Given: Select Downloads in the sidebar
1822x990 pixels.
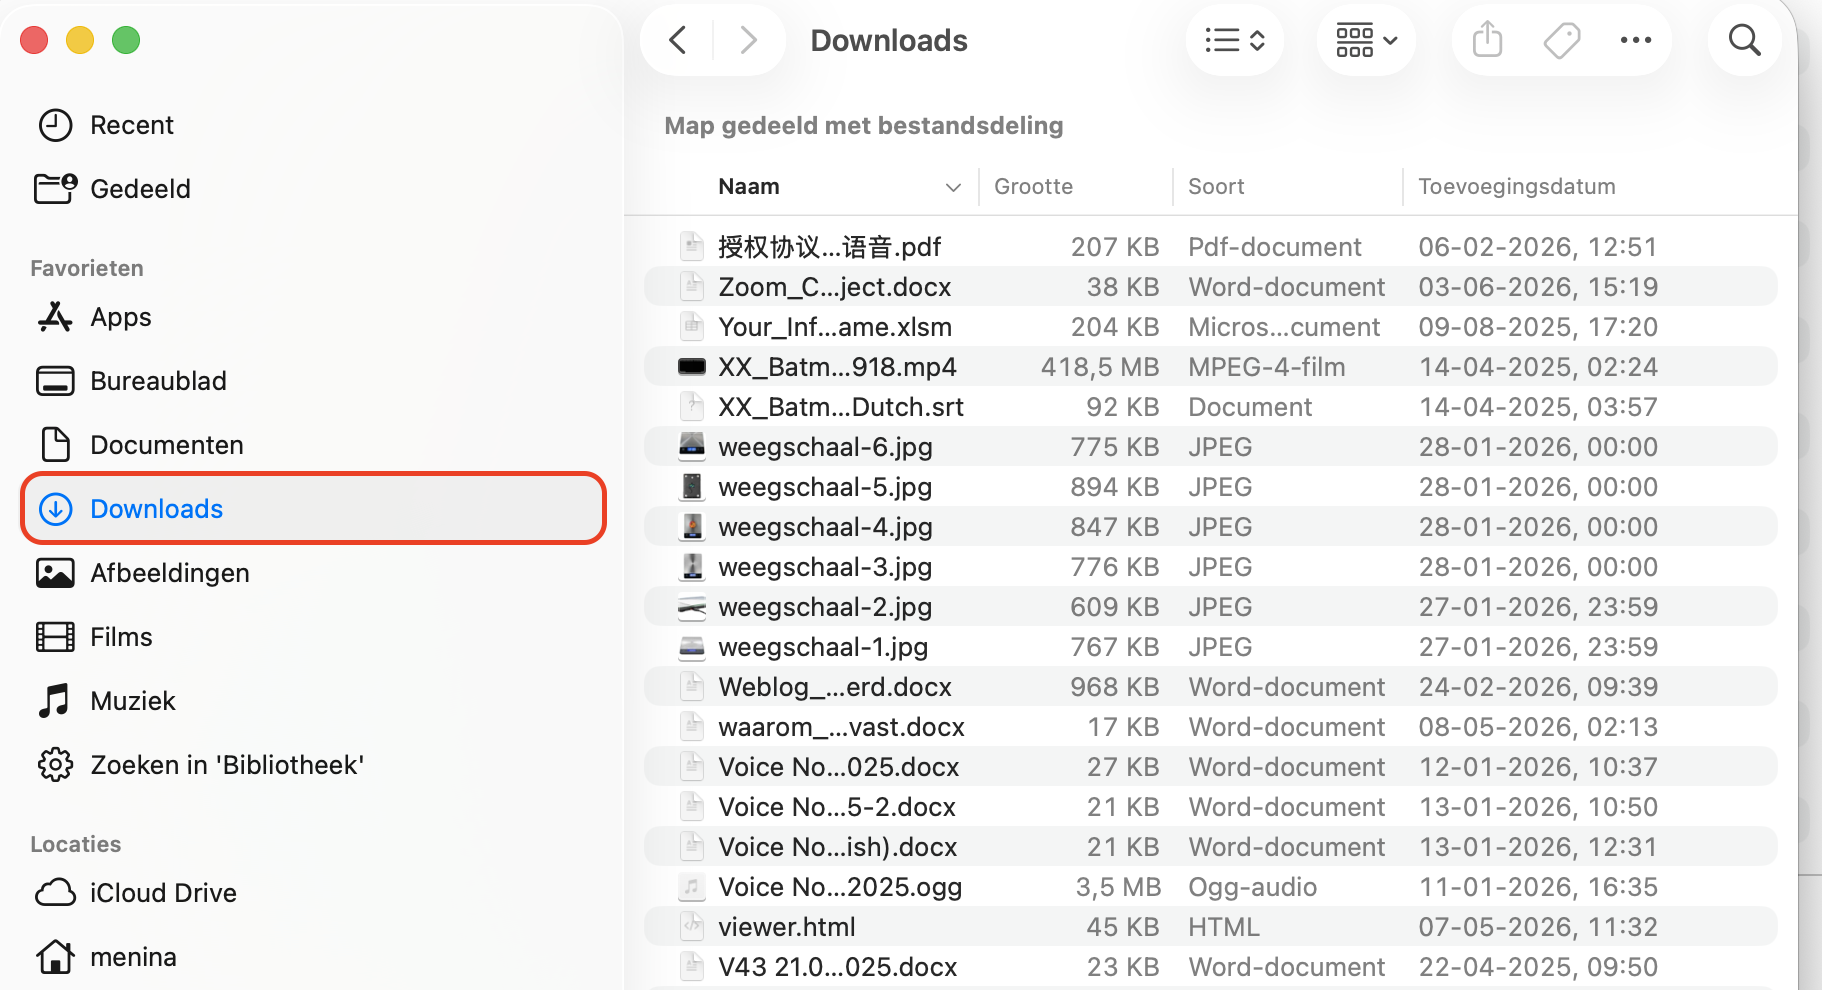Looking at the screenshot, I should point(313,509).
